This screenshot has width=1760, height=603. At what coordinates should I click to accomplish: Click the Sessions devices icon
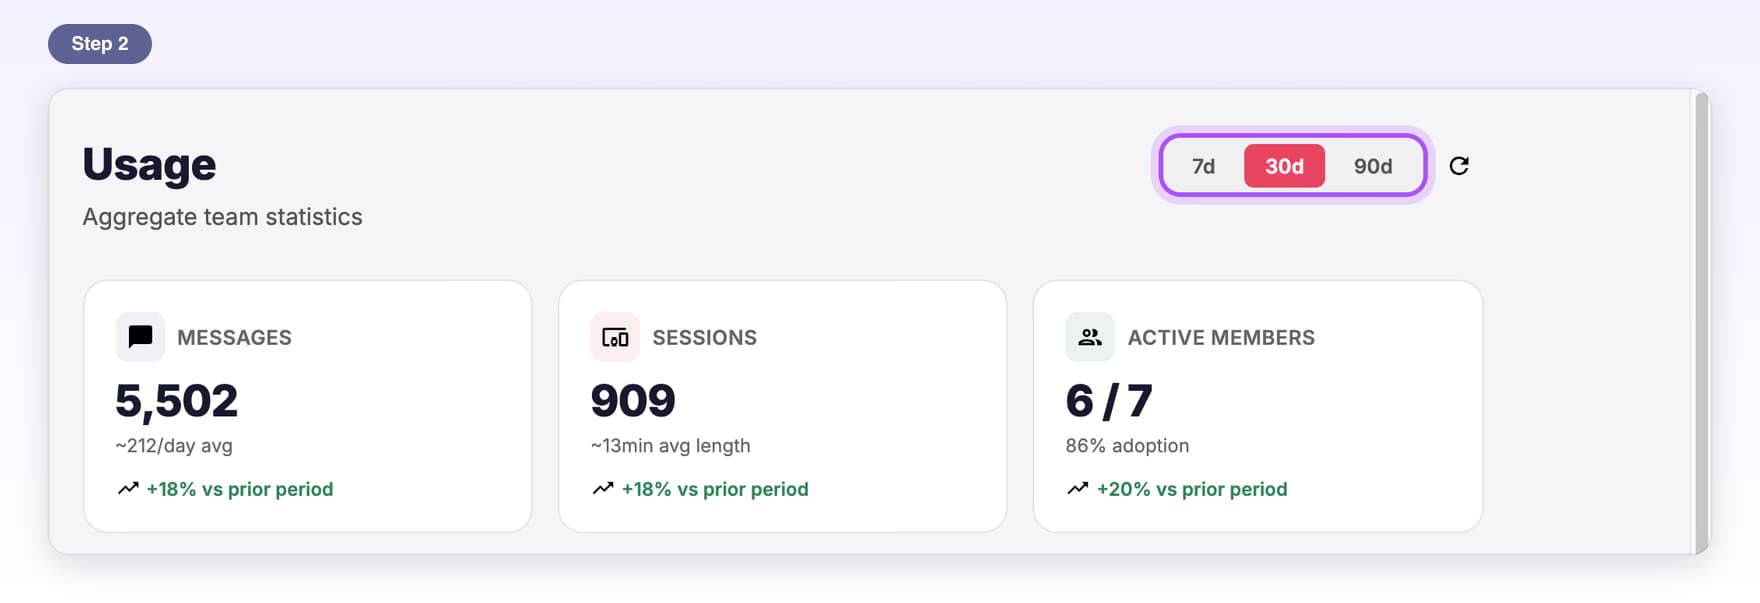[x=615, y=337]
